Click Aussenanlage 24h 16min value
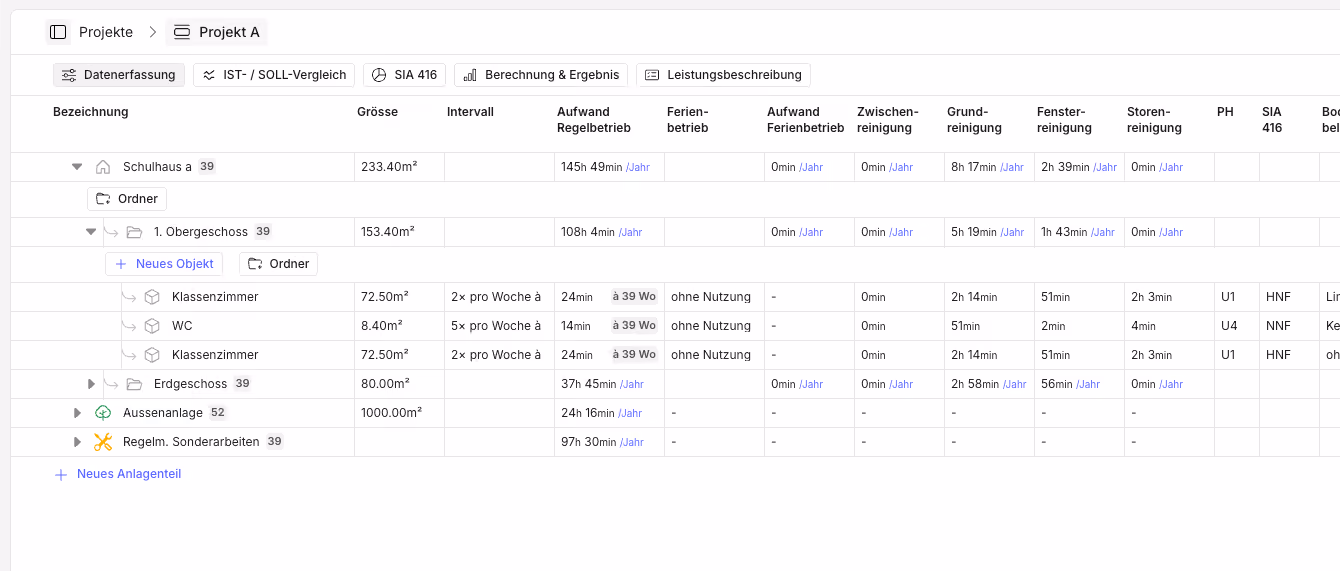The width and height of the screenshot is (1340, 571). [602, 413]
